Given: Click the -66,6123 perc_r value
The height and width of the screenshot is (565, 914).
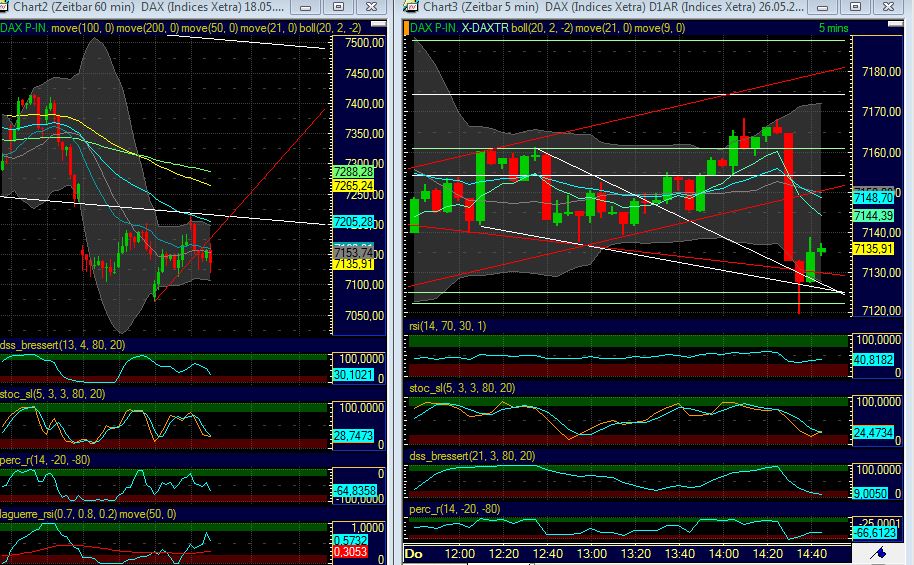Looking at the screenshot, I should (x=873, y=533).
